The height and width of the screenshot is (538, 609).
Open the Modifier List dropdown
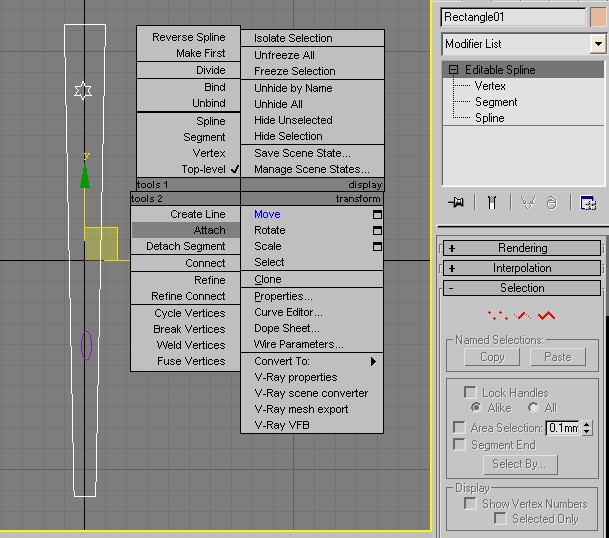[597, 44]
